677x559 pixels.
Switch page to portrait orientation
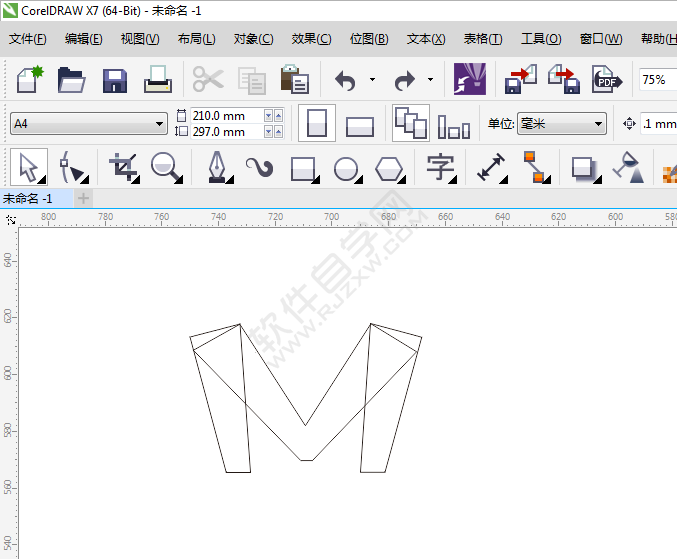[317, 124]
